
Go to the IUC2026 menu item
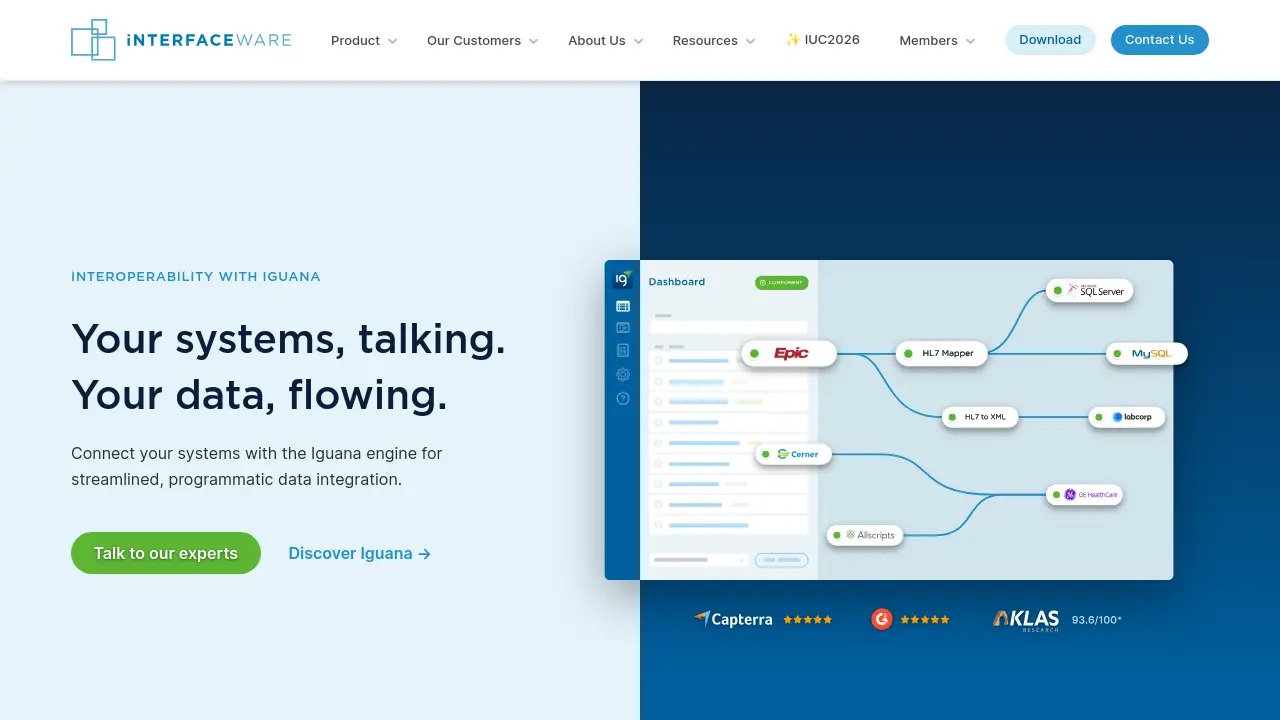pos(822,40)
